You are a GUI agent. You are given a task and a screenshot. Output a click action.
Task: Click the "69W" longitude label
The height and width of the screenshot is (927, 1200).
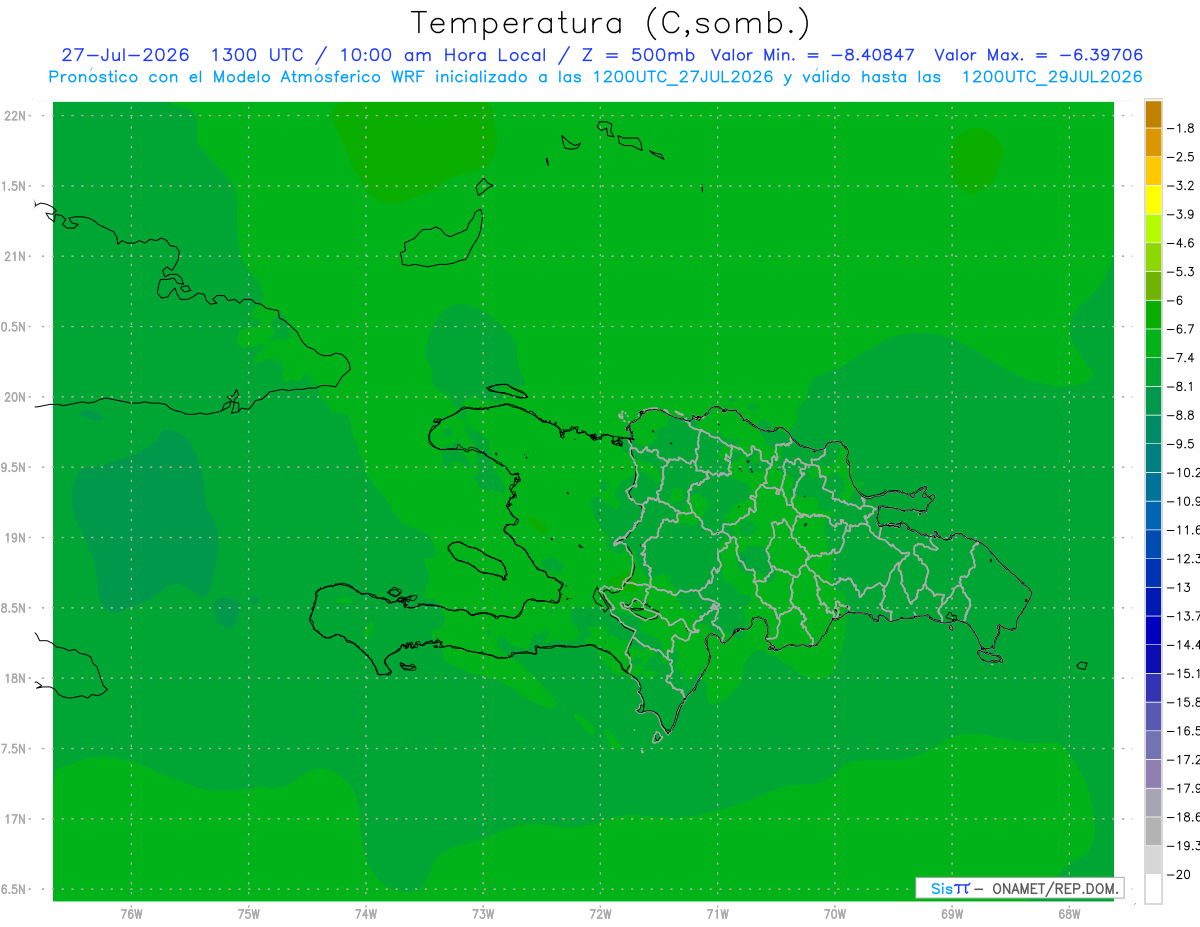click(x=952, y=914)
